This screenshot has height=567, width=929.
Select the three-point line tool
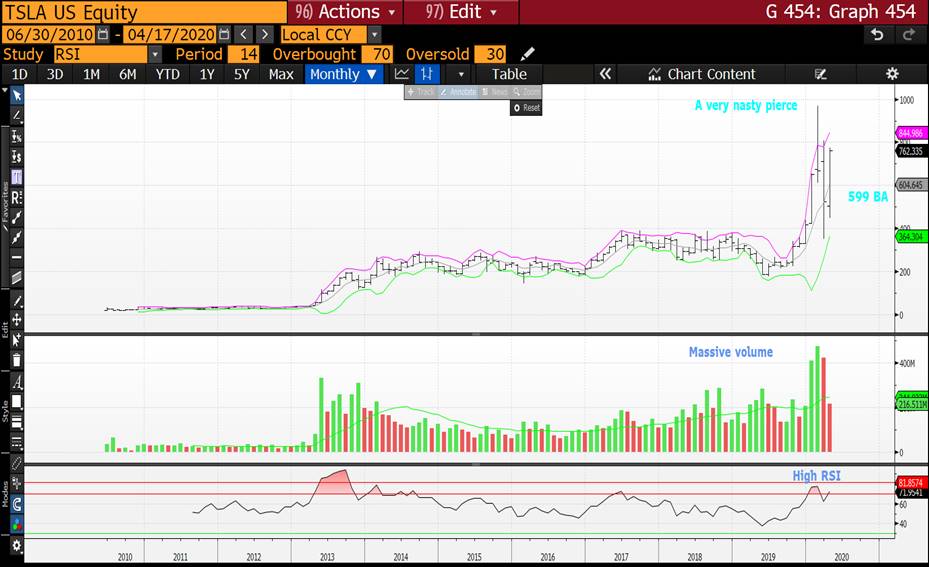17,237
